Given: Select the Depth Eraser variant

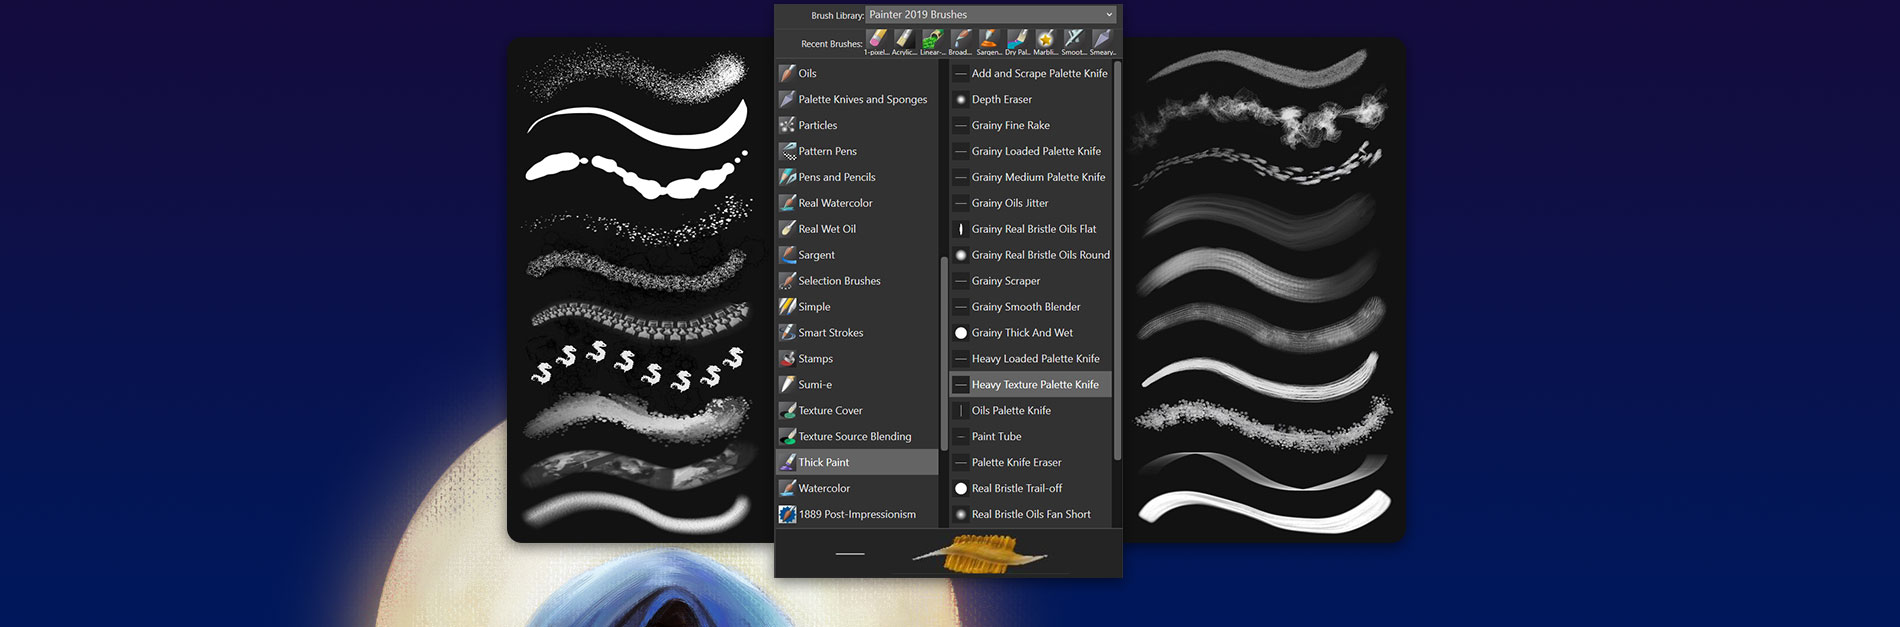Looking at the screenshot, I should 1001,99.
